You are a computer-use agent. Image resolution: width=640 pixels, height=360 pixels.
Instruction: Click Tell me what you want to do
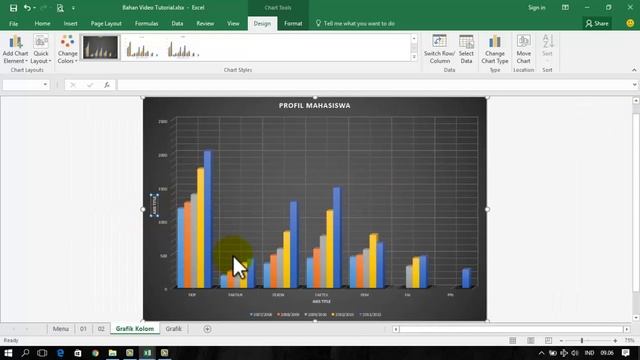(x=355, y=24)
